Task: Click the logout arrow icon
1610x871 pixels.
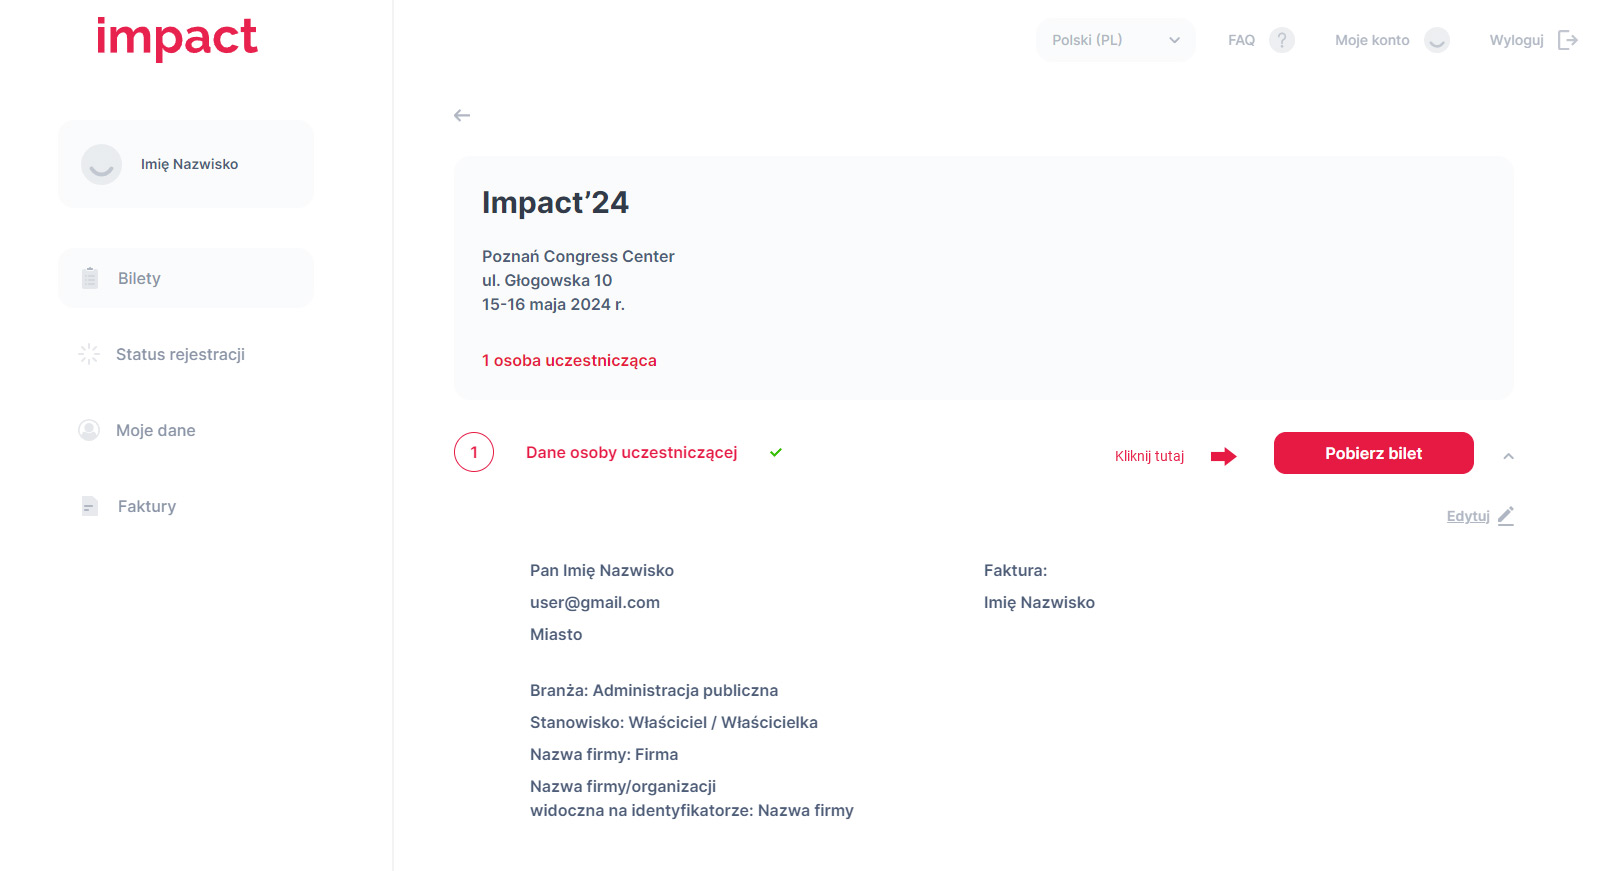Action: pyautogui.click(x=1568, y=40)
